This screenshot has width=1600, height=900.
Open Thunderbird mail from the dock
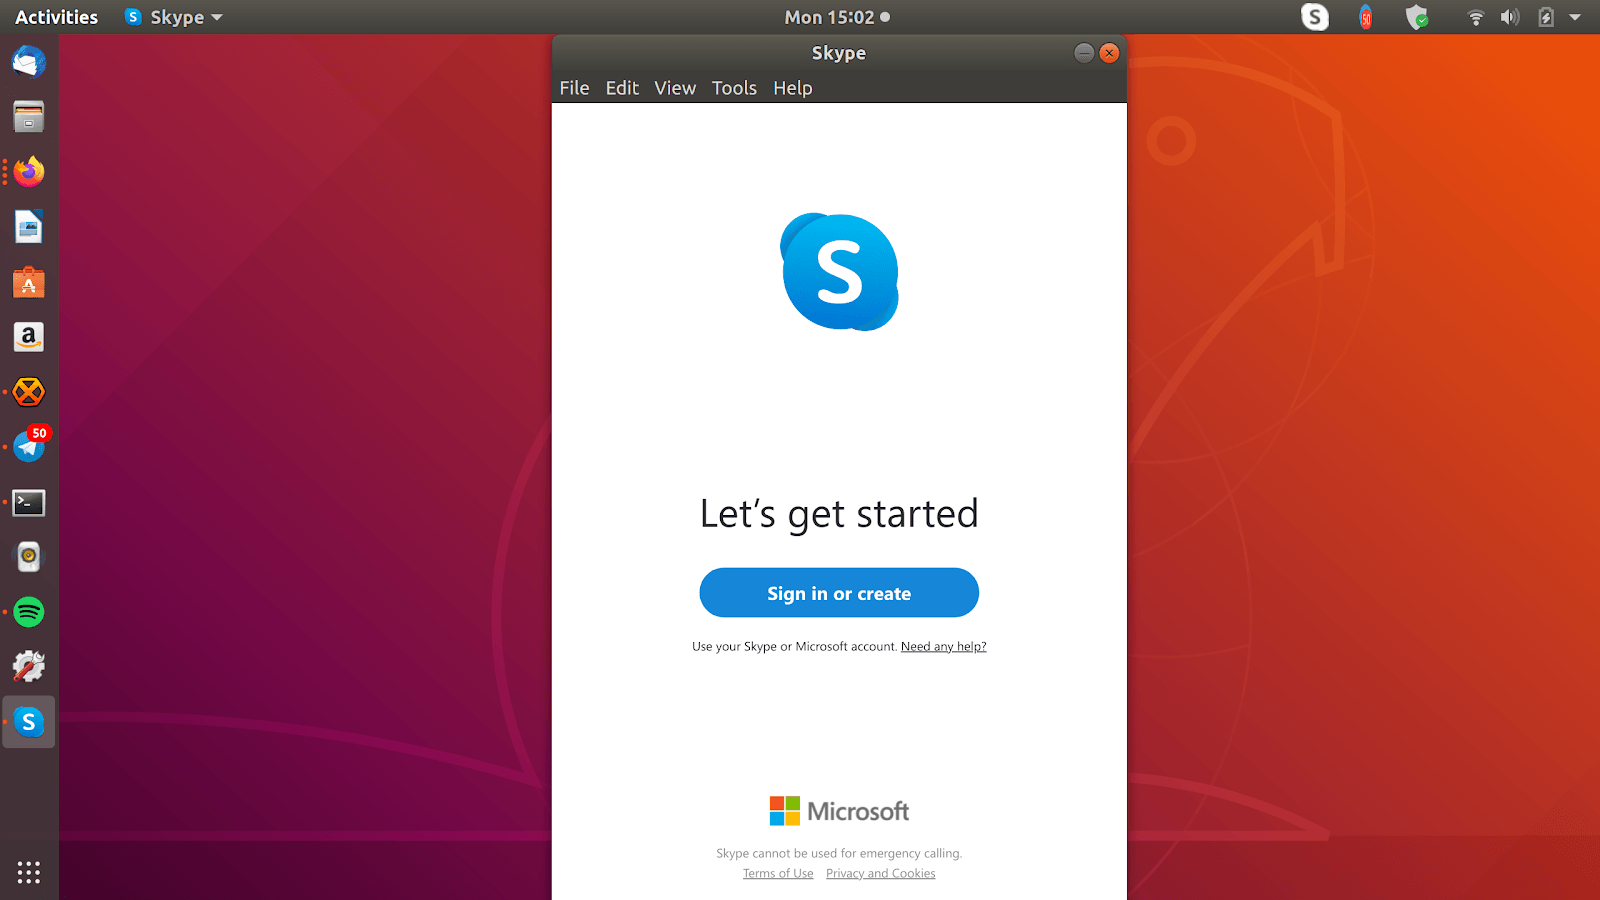point(28,62)
